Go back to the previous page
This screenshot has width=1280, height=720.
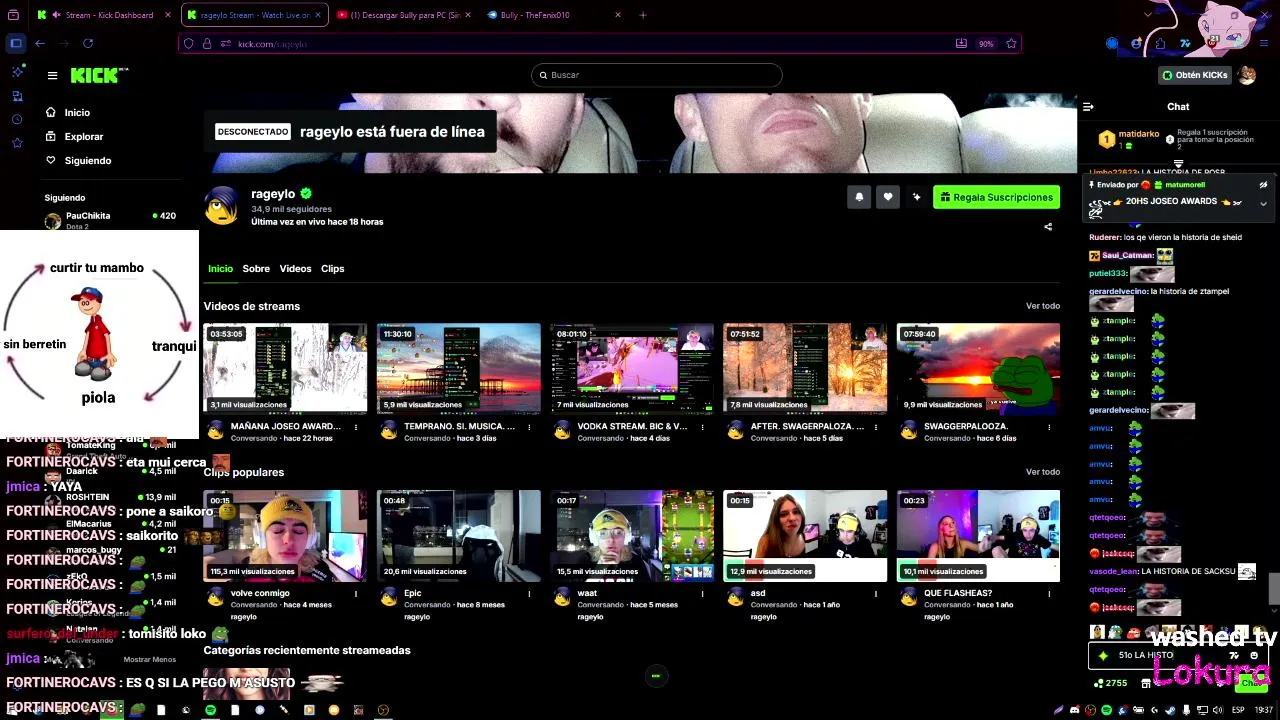(x=40, y=43)
